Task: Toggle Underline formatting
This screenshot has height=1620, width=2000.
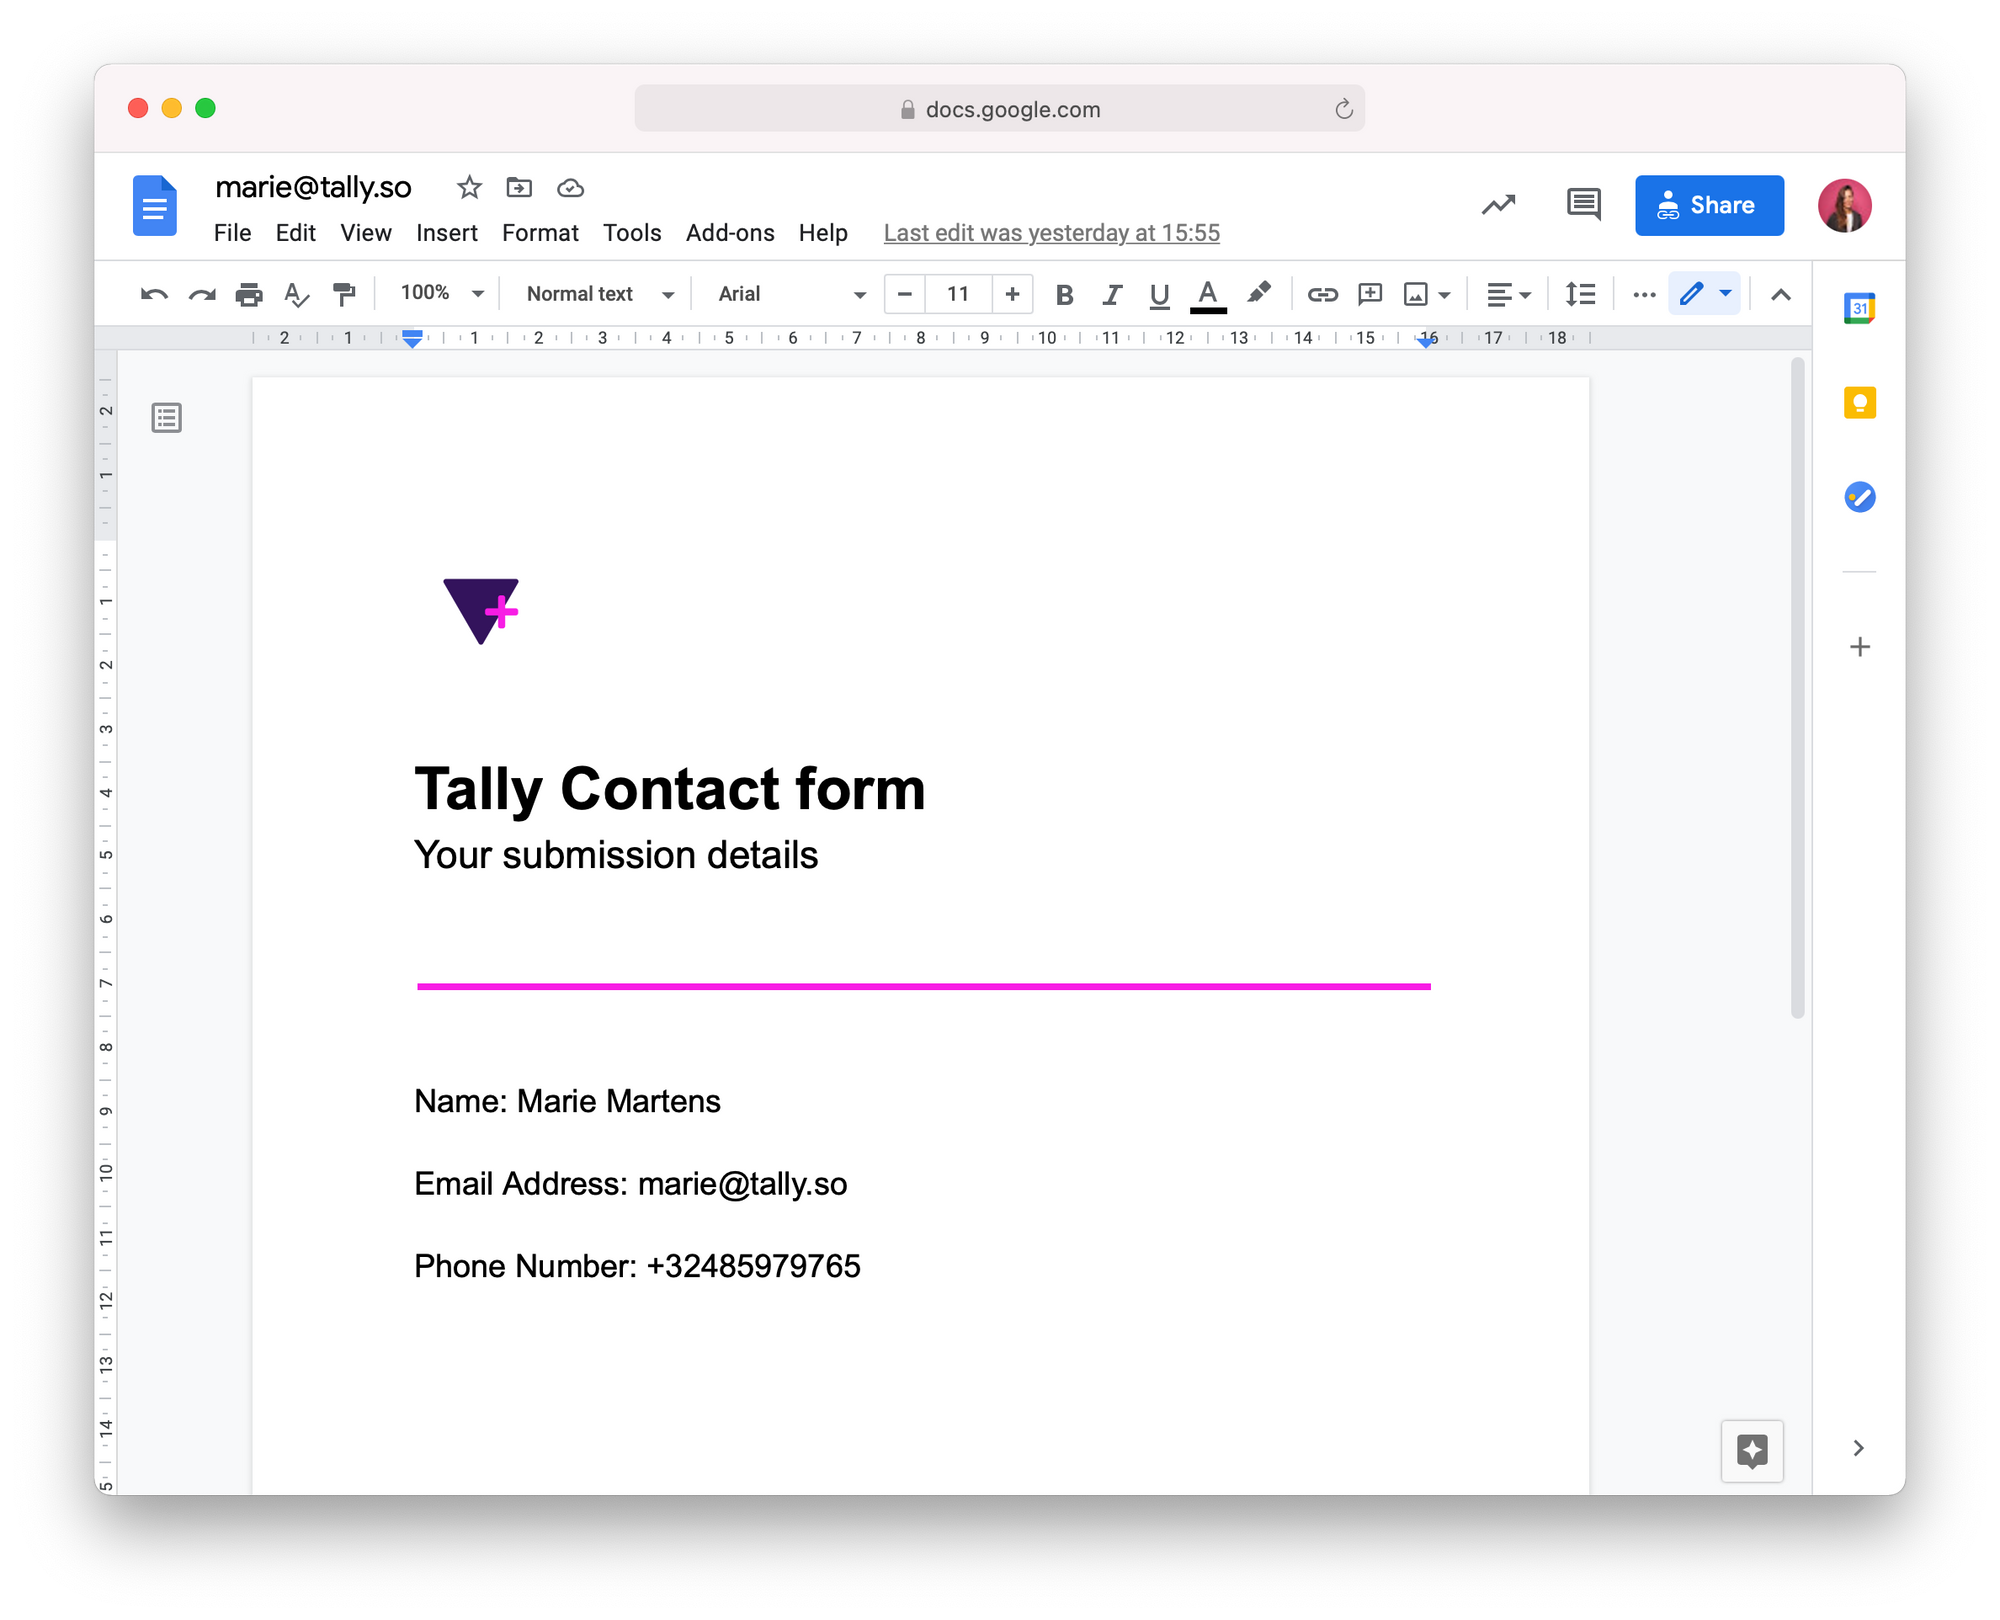Action: point(1159,294)
